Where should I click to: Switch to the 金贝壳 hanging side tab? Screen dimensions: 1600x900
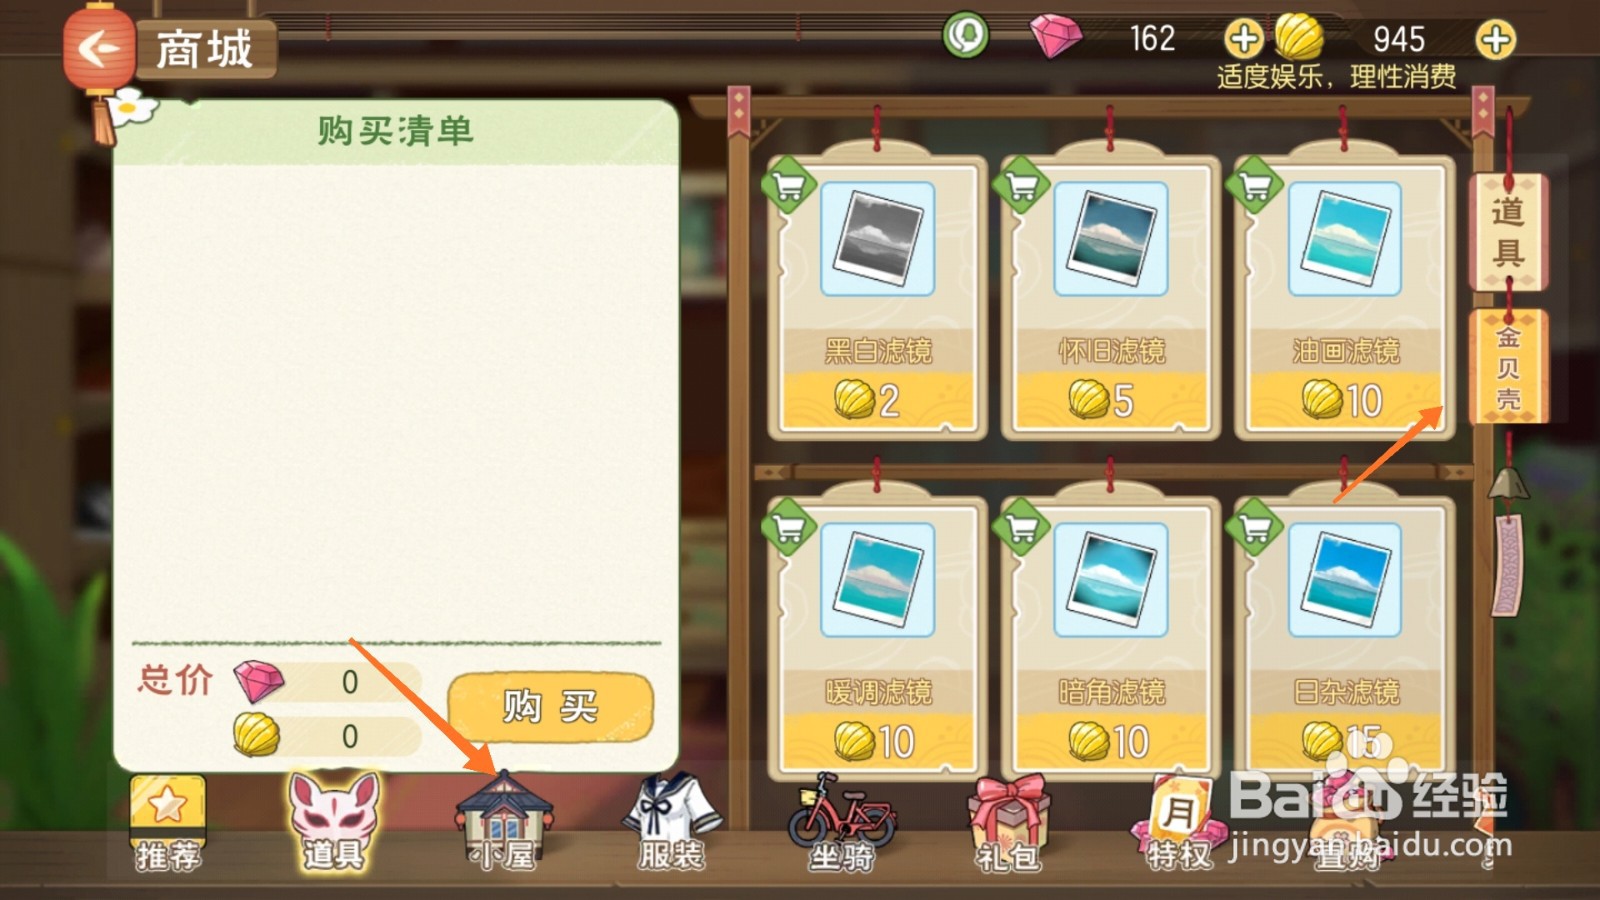click(1508, 367)
